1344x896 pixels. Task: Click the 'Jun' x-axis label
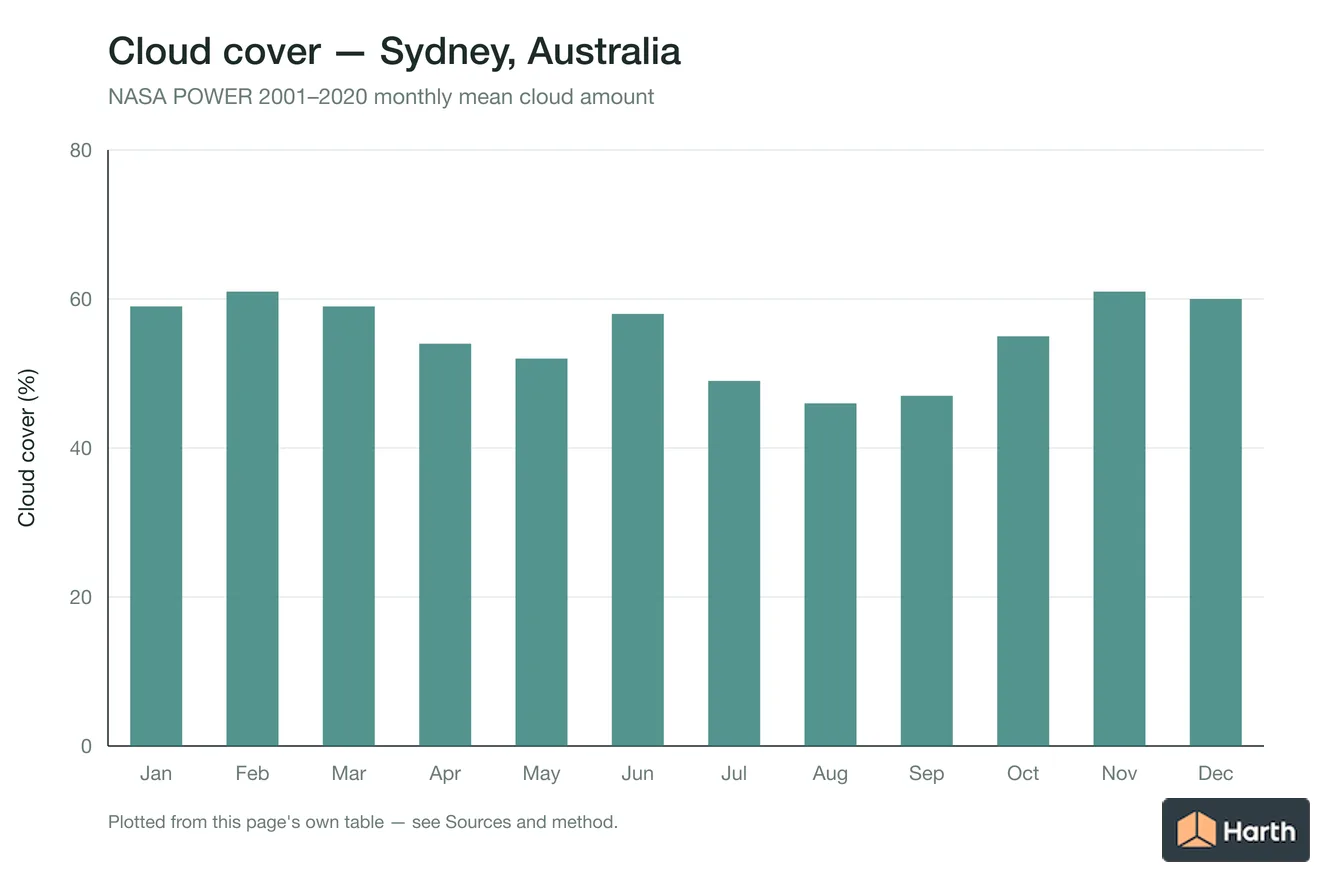pos(638,773)
